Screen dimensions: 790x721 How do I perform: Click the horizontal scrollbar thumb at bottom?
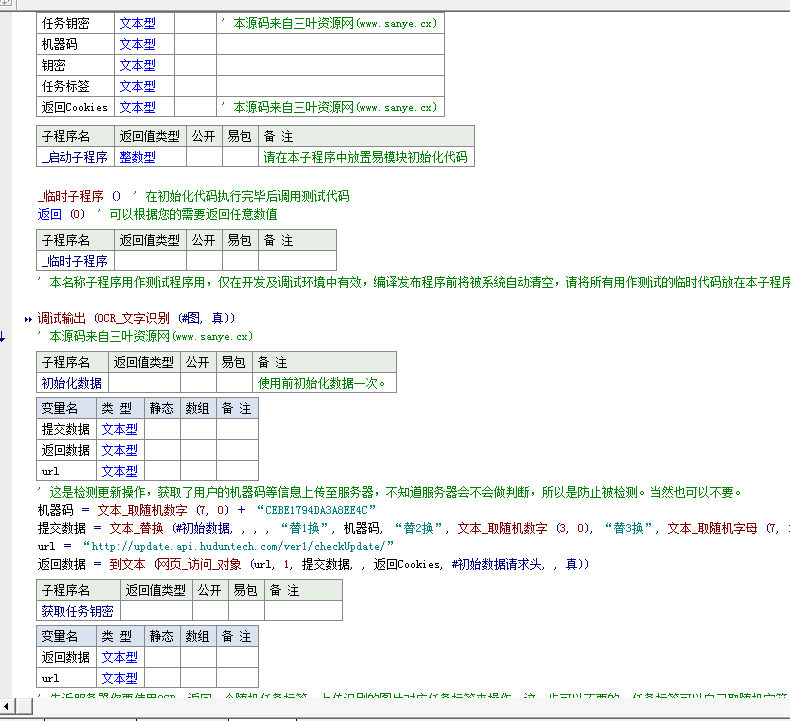click(x=23, y=706)
